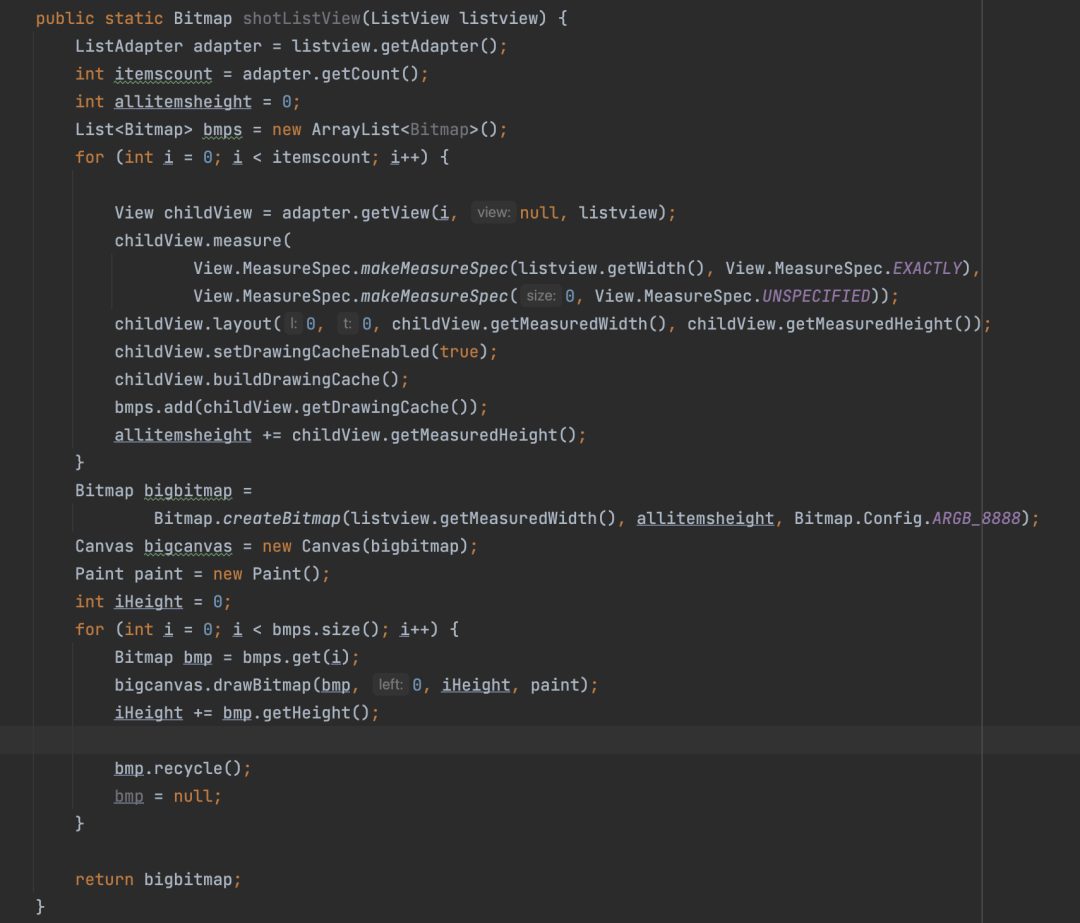Click bmp.getHeight() call
This screenshot has height=923, width=1080.
click(x=296, y=713)
